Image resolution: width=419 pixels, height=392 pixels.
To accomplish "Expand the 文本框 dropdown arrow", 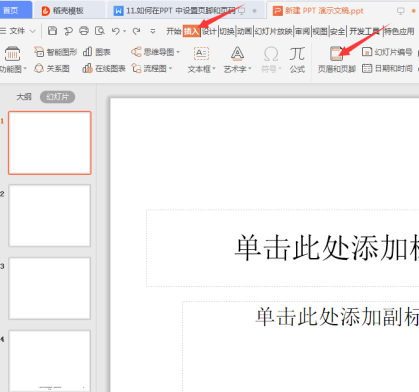I will tap(214, 69).
